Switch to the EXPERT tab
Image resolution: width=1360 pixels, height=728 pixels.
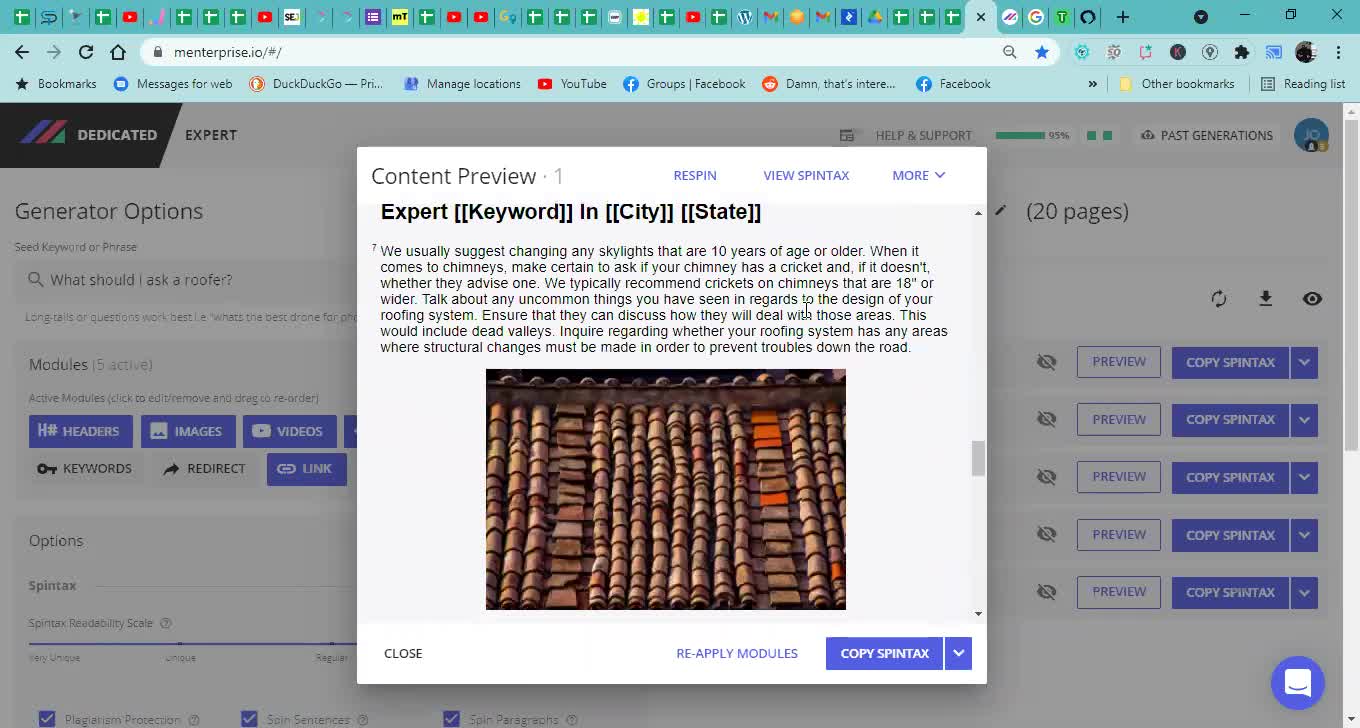tap(211, 135)
